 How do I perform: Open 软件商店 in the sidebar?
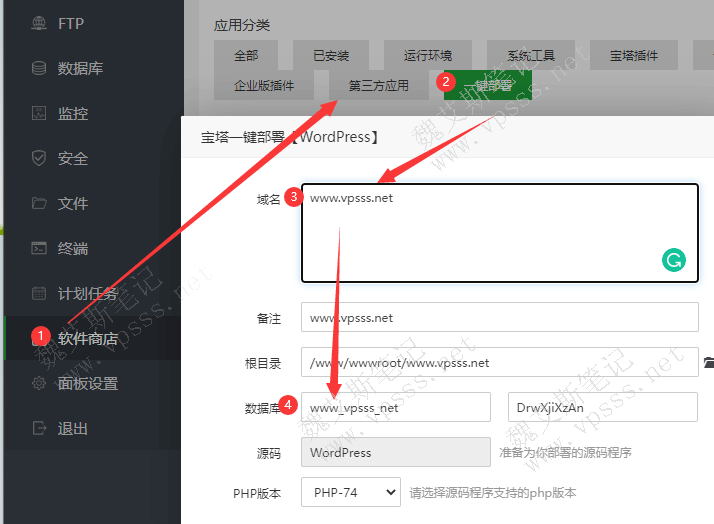(x=87, y=338)
